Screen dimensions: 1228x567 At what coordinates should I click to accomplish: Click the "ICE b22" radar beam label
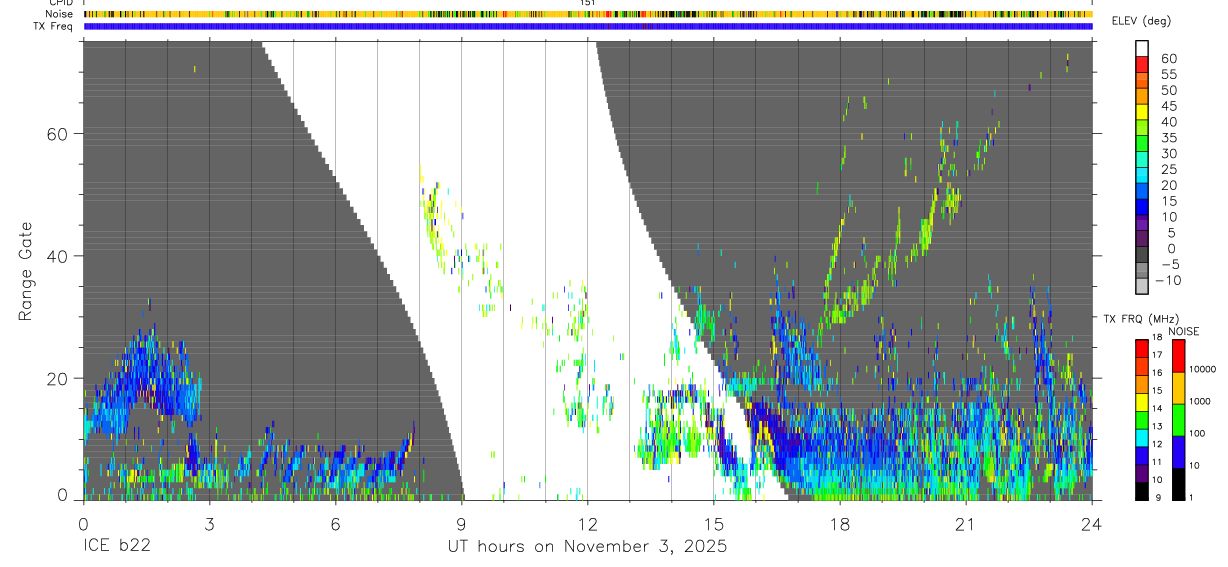pos(116,547)
